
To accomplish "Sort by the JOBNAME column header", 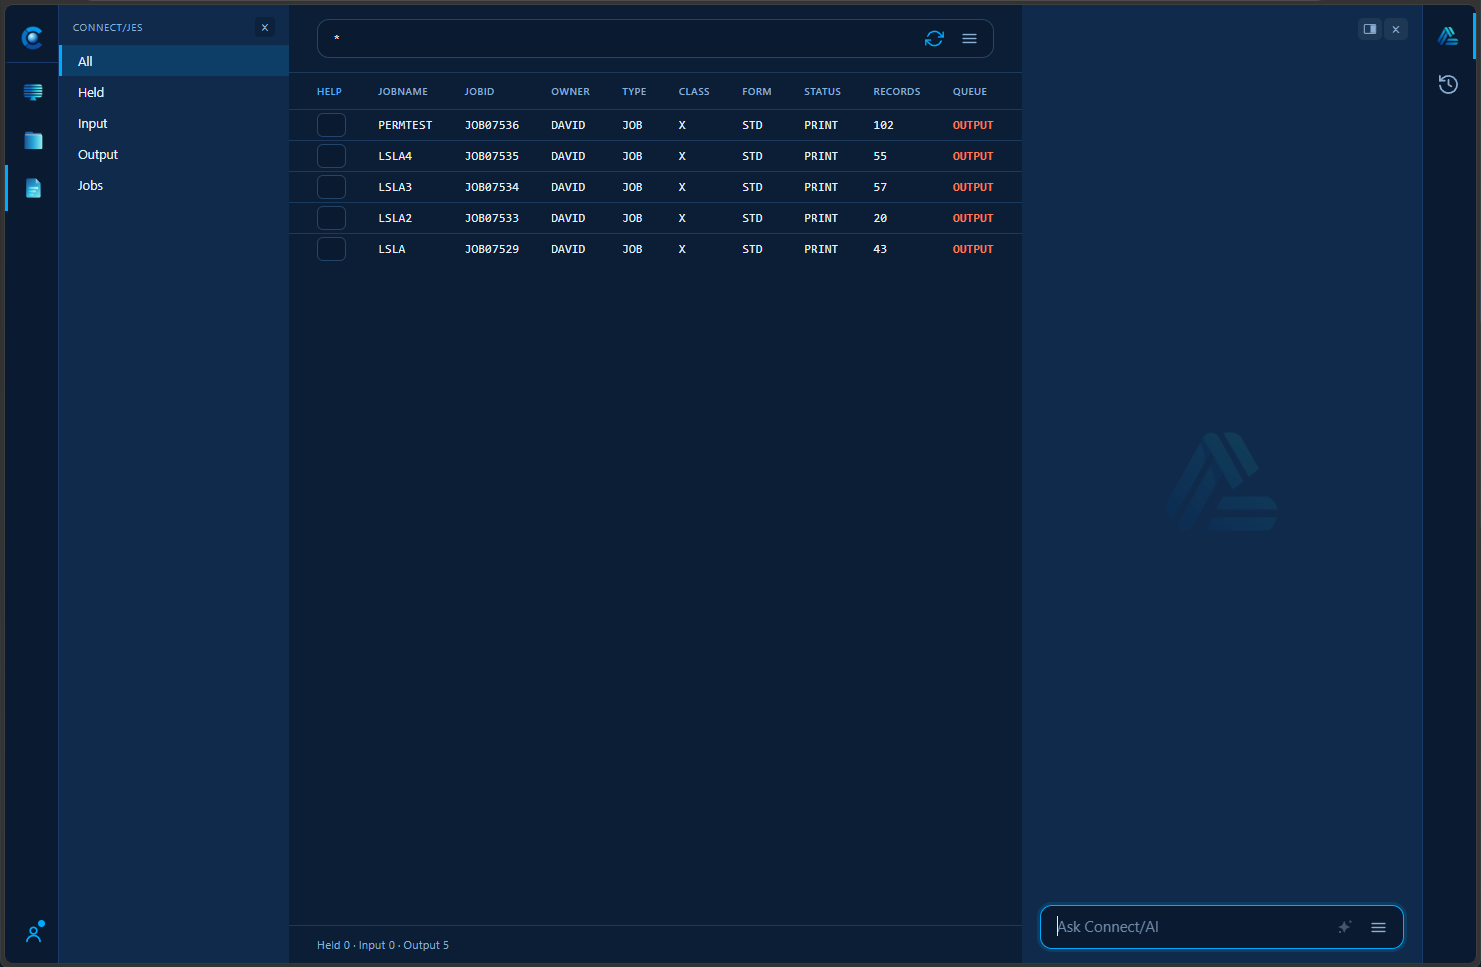I will click(403, 91).
